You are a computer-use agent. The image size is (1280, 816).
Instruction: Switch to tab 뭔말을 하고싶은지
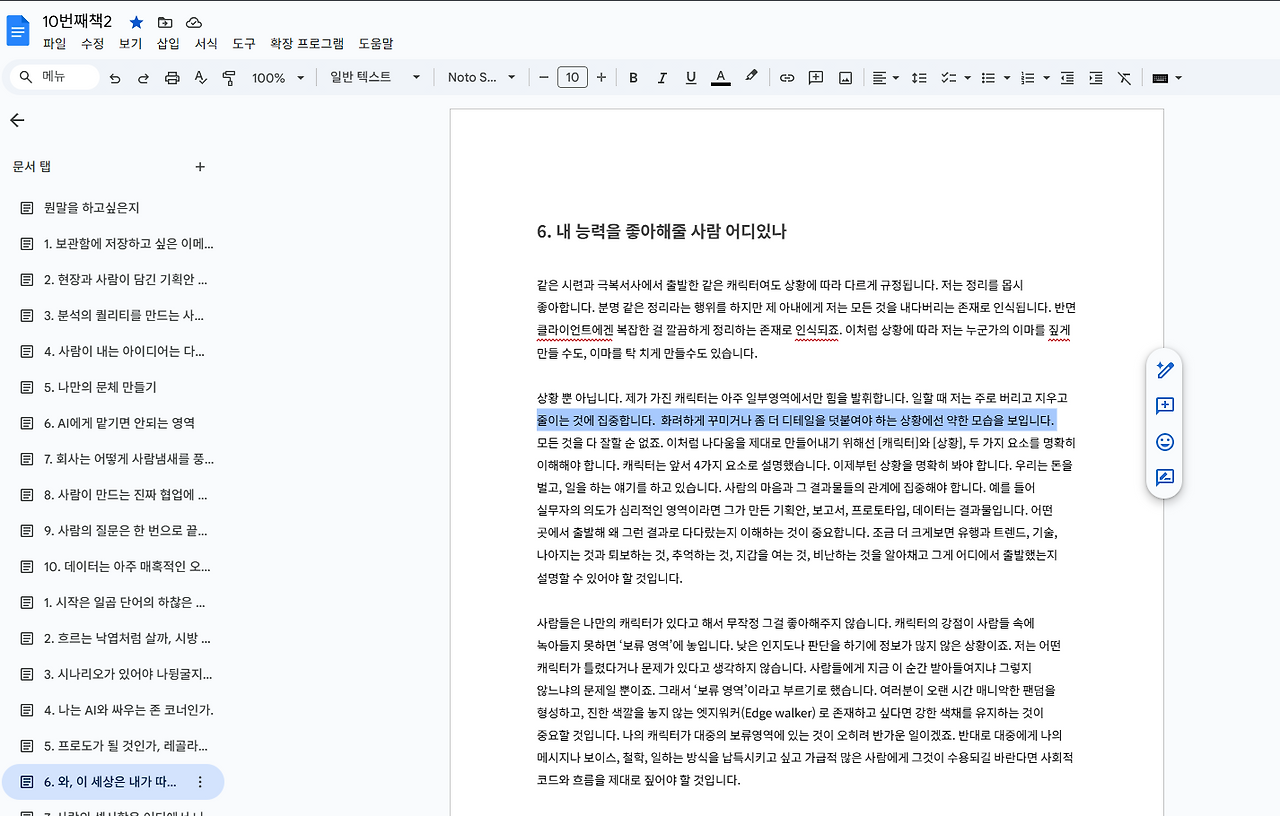tap(113, 208)
